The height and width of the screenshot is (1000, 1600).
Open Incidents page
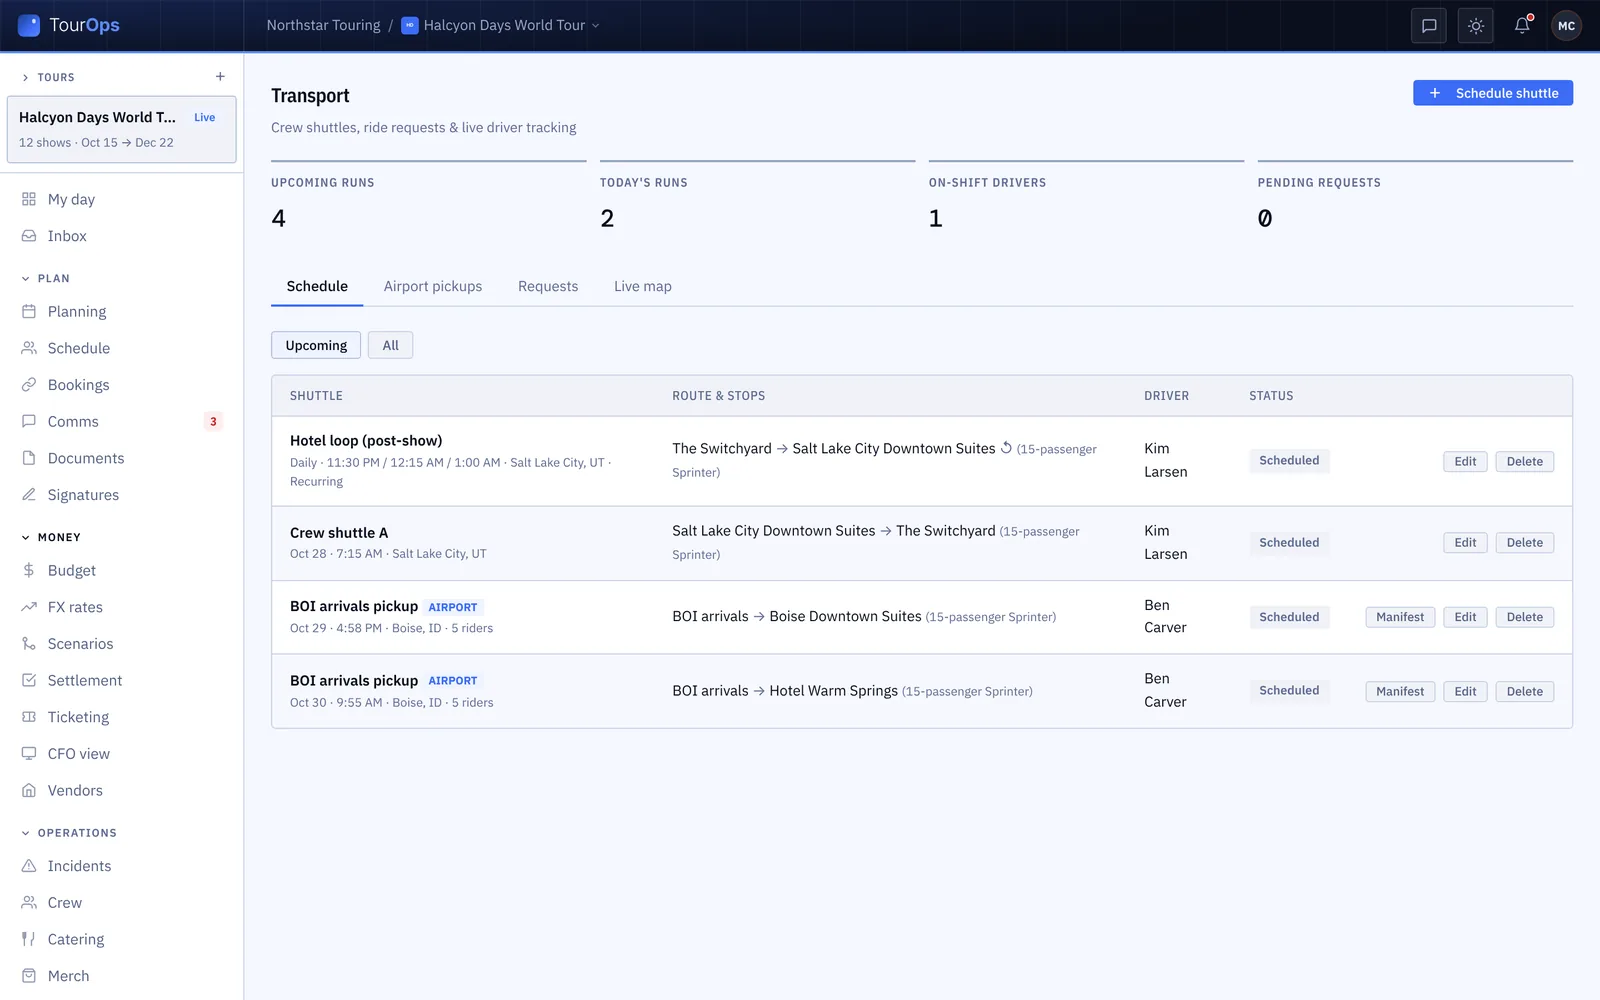tap(121, 866)
